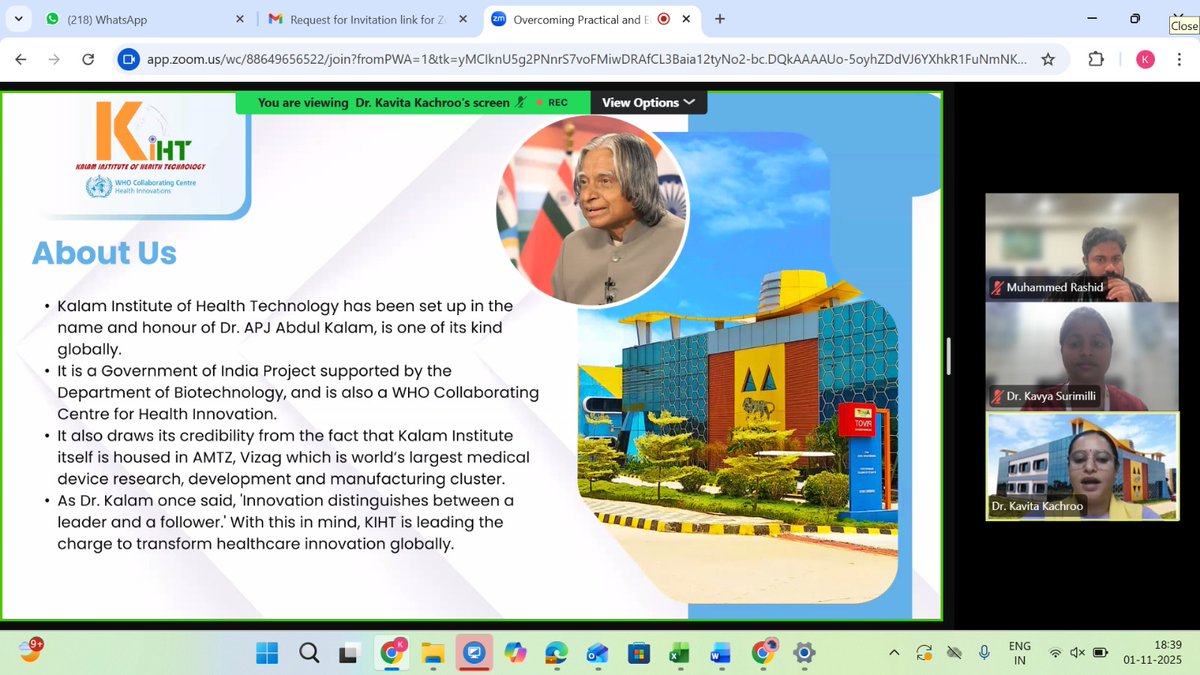Viewport: 1200px width, 675px height.
Task: Click the 'About Us' slide heading
Action: coord(104,253)
